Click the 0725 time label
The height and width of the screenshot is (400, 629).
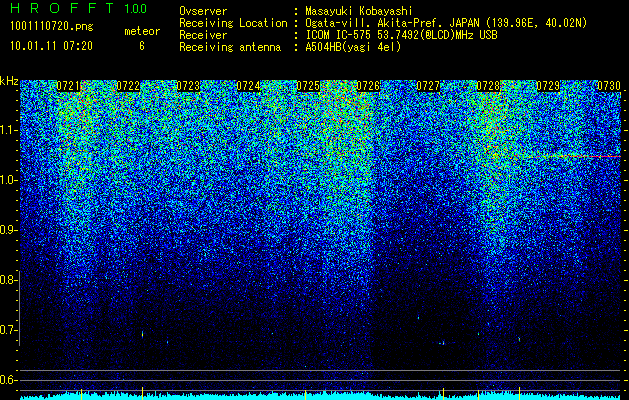click(308, 86)
